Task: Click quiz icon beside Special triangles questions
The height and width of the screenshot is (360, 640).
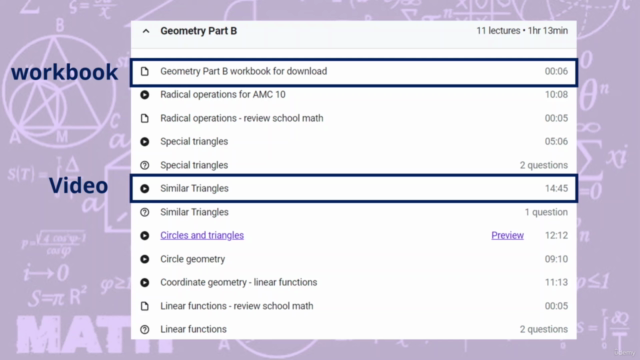Action: click(144, 165)
